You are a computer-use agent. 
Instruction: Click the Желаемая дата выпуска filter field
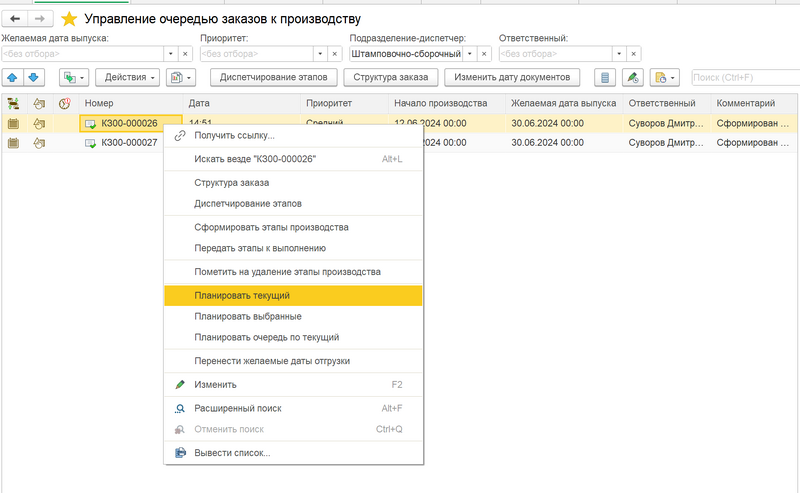point(83,54)
